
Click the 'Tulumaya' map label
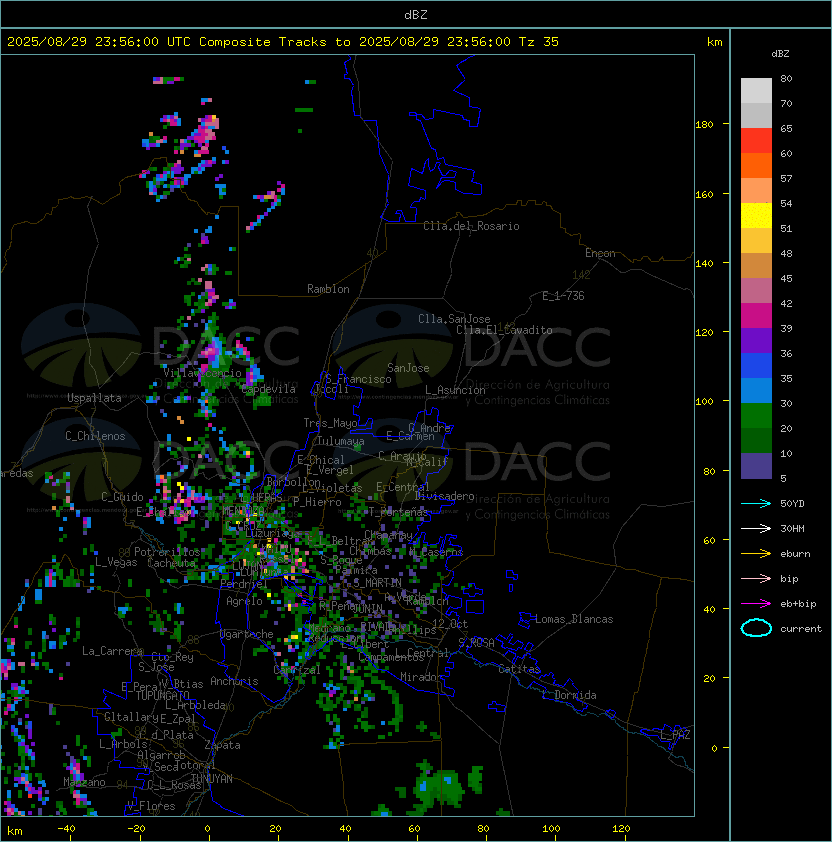(x=341, y=441)
